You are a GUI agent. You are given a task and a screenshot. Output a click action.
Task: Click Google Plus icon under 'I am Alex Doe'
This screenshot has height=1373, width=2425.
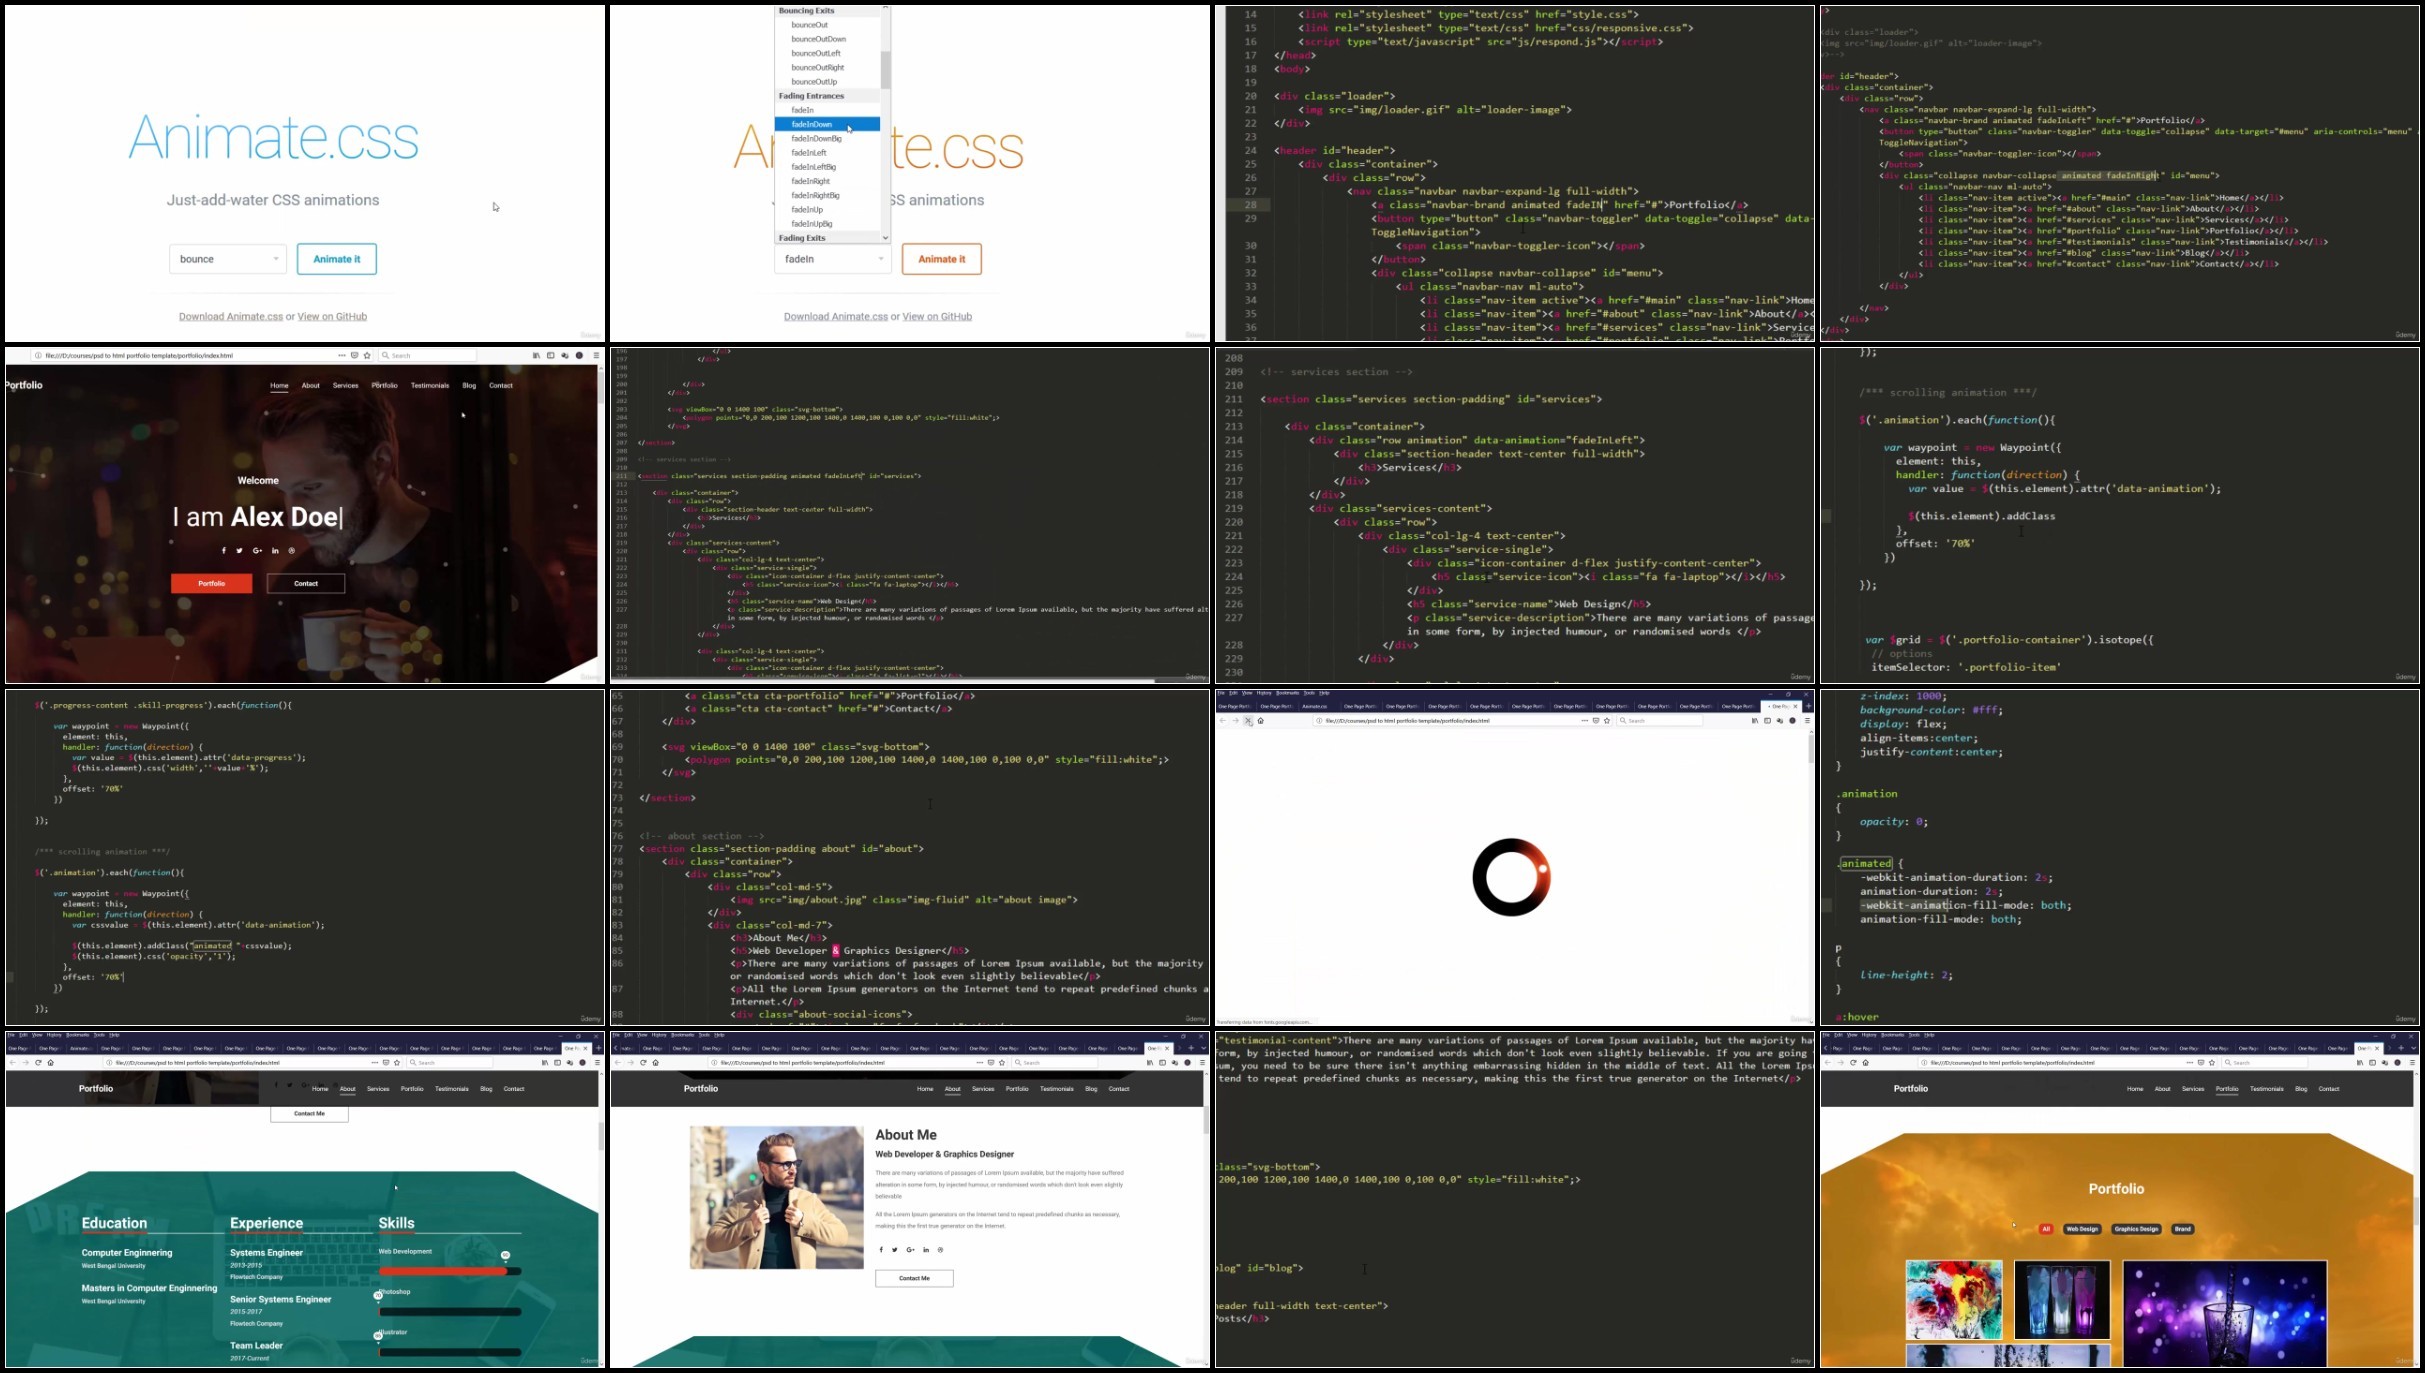pyautogui.click(x=257, y=551)
